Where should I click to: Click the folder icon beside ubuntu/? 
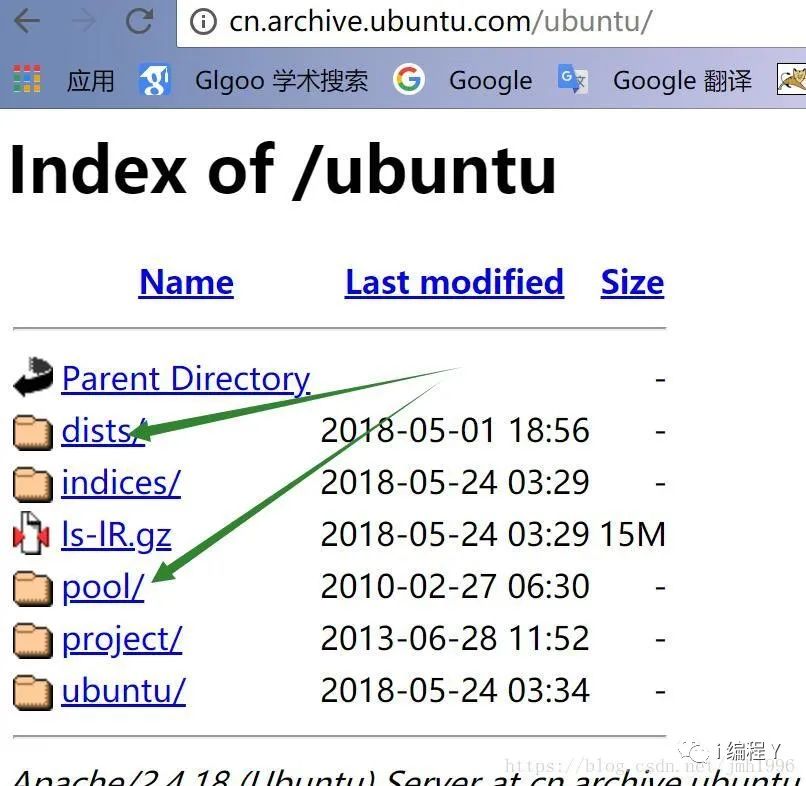tap(32, 692)
